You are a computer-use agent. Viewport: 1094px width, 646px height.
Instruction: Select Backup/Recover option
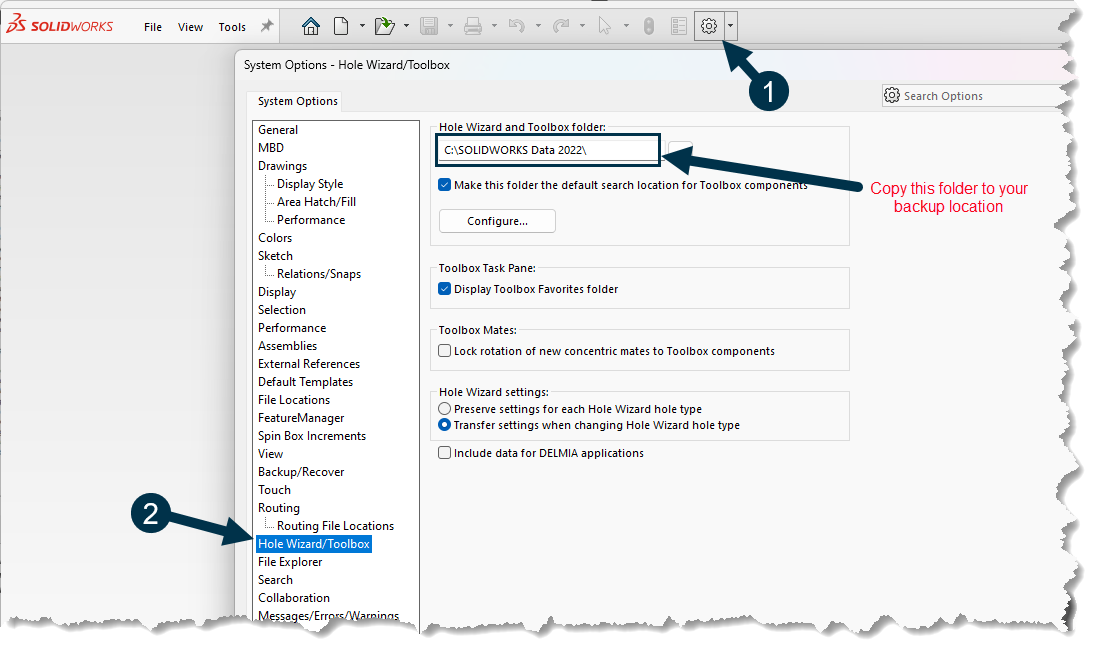tap(301, 472)
